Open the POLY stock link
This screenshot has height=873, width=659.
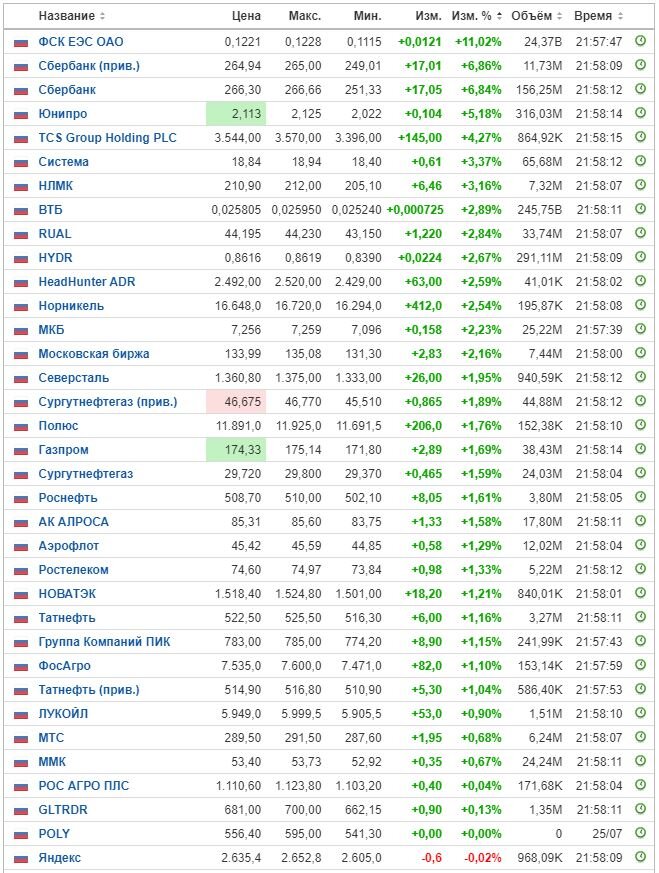coord(54,833)
